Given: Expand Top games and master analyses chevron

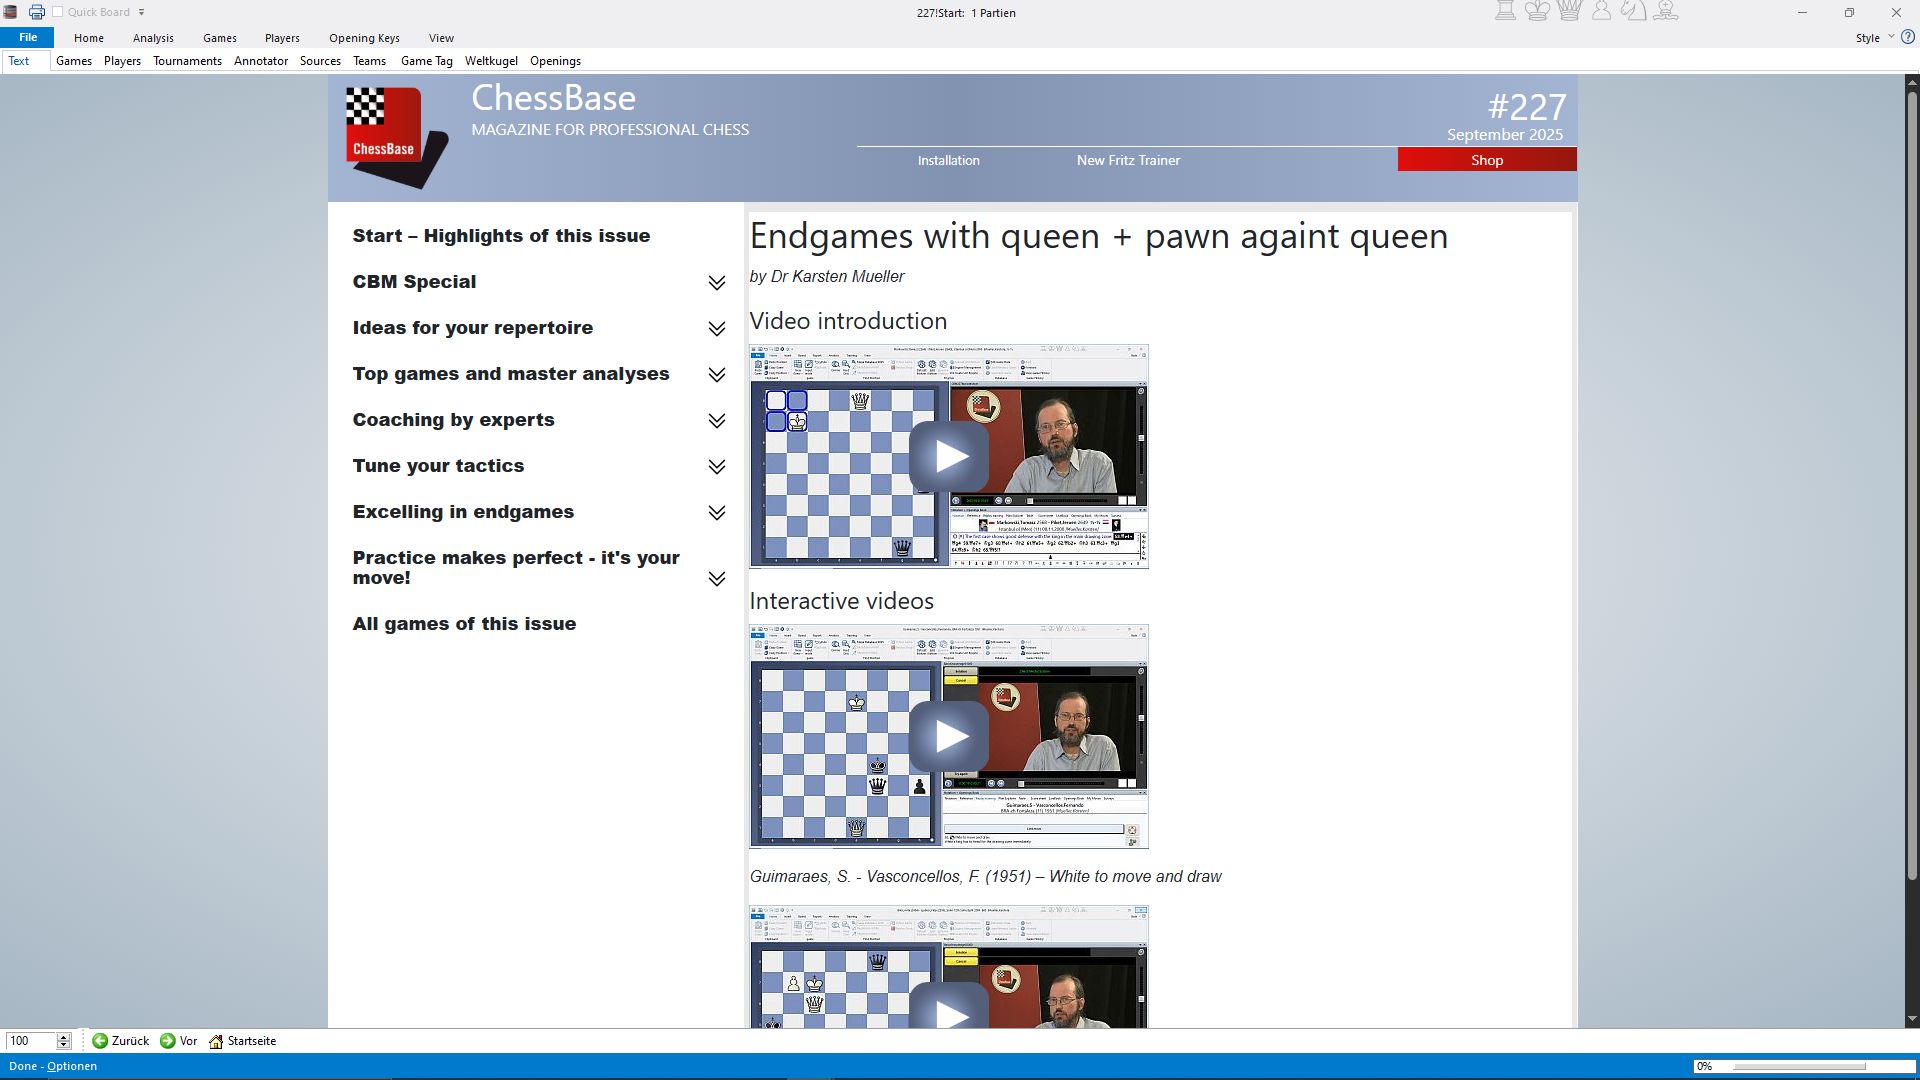Looking at the screenshot, I should pyautogui.click(x=717, y=375).
